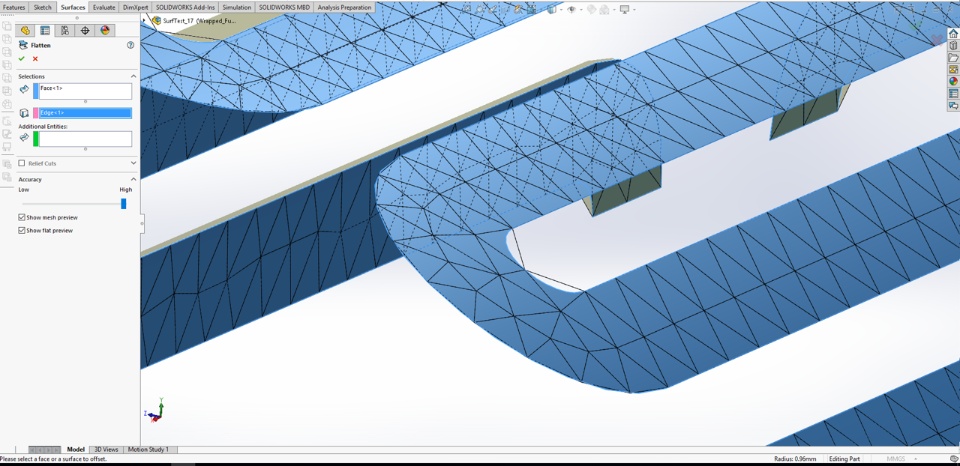Image resolution: width=960 pixels, height=466 pixels.
Task: Open the Simulation tab
Action: 237,7
